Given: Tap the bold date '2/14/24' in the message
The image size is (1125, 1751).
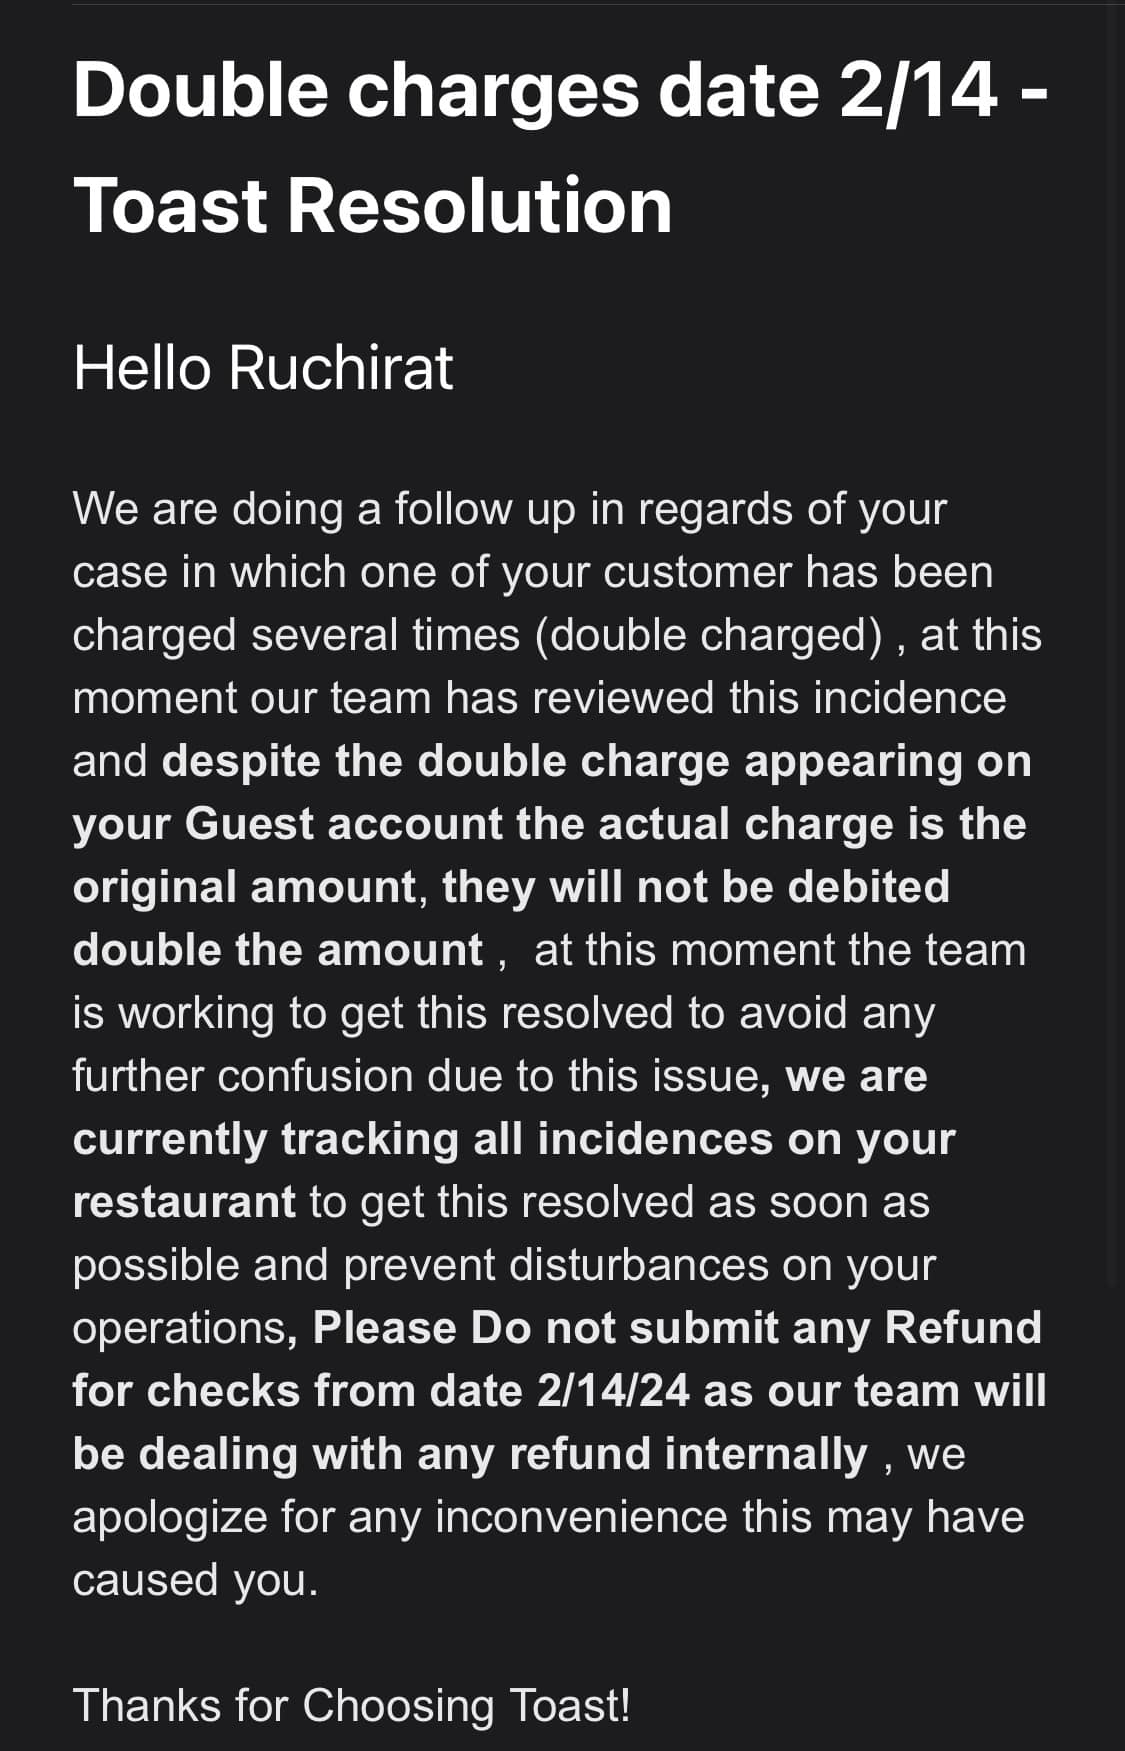Looking at the screenshot, I should tap(613, 1391).
